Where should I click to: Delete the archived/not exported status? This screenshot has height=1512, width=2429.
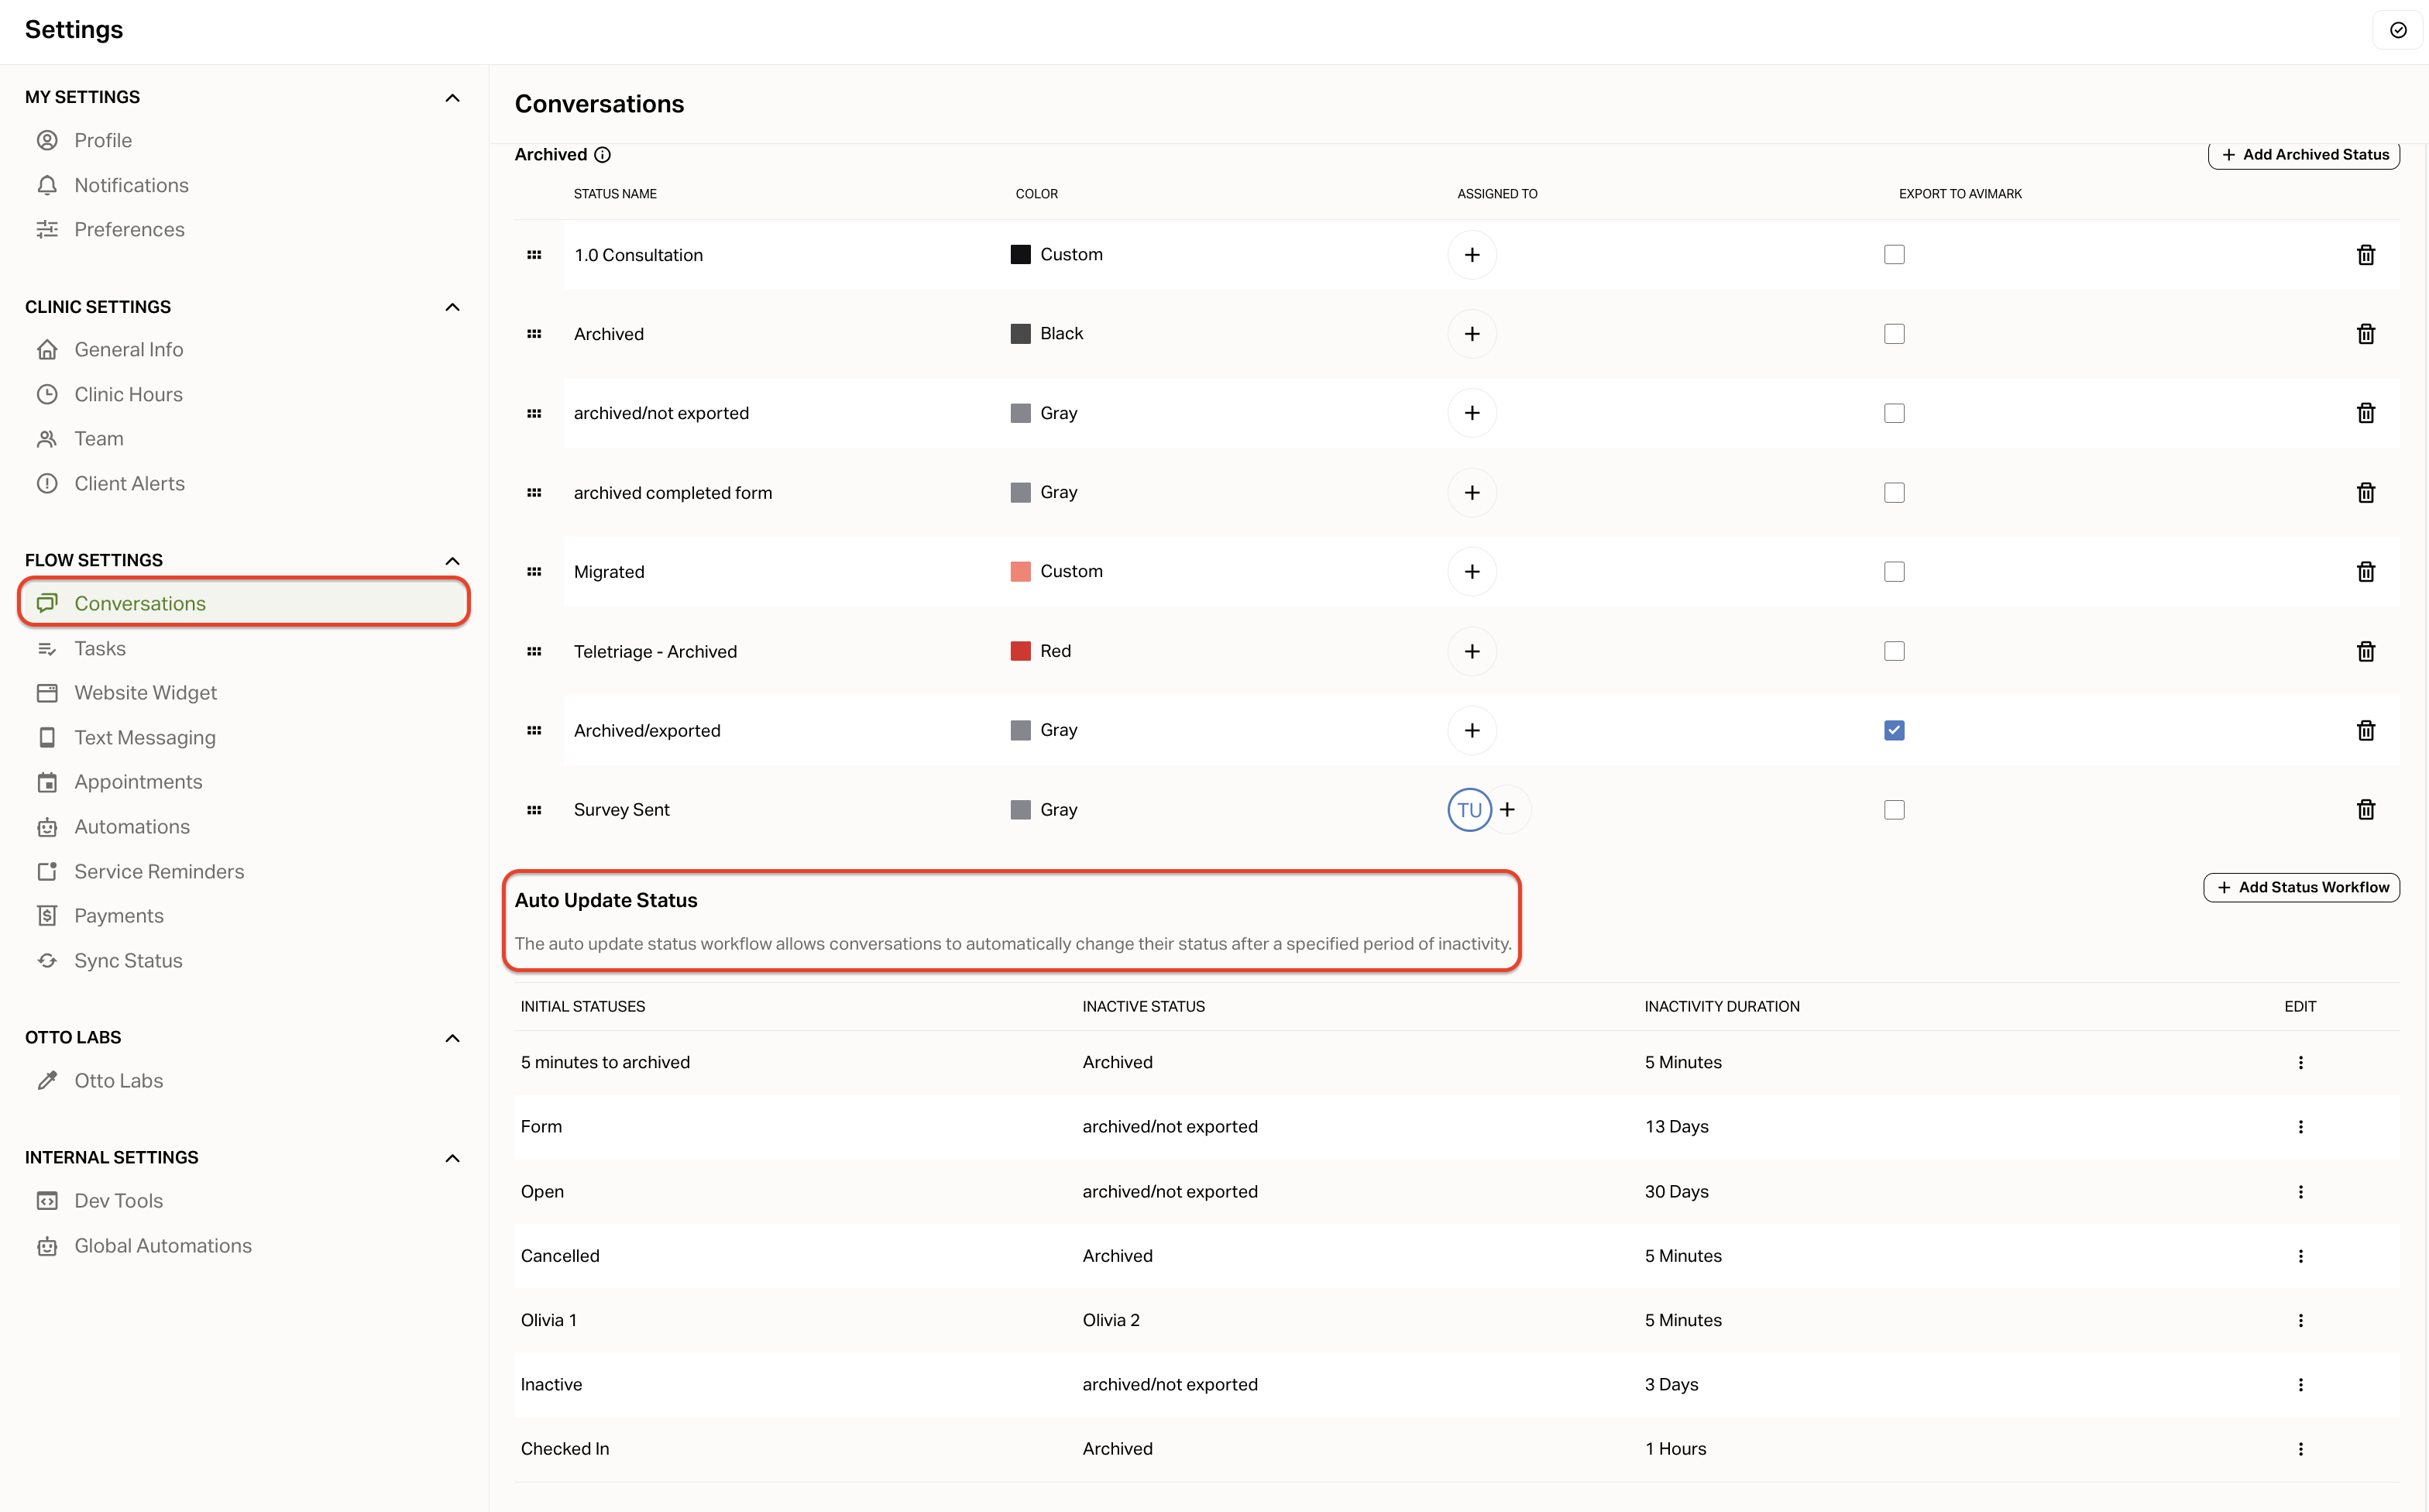tap(2365, 413)
